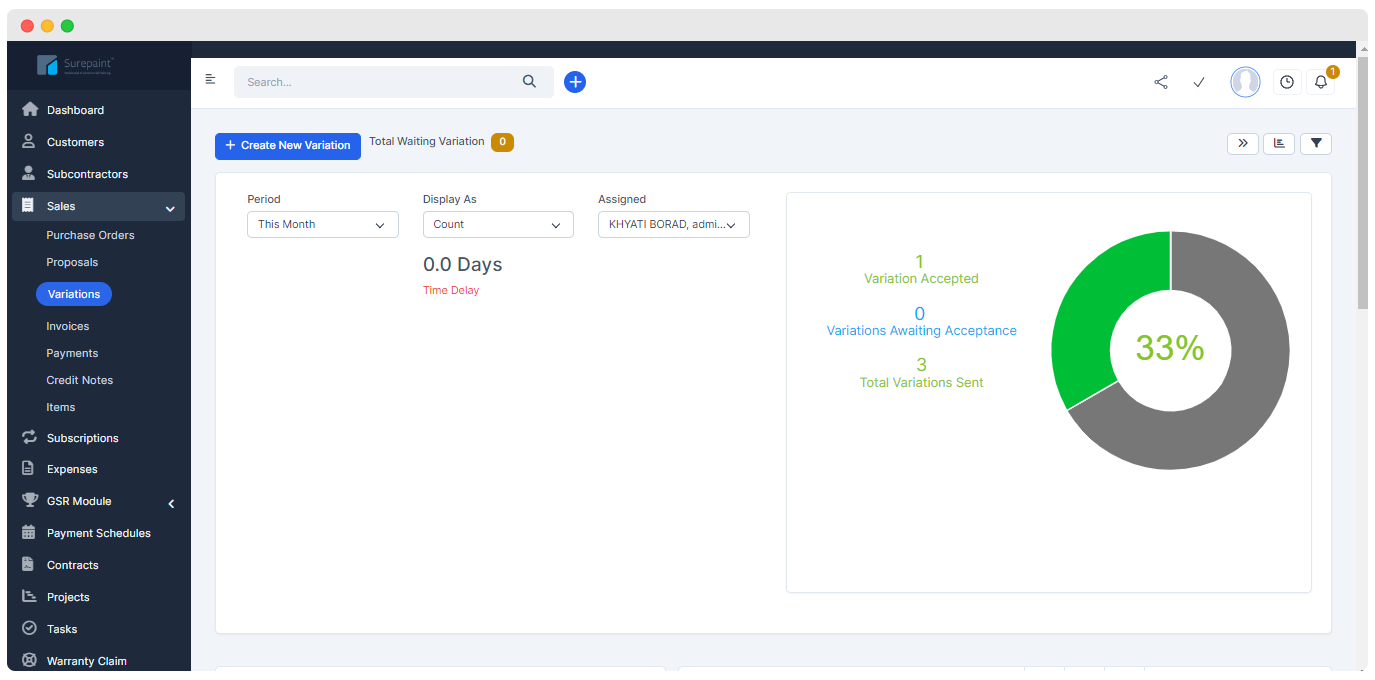Screen dimensions: 1375x680
Task: Open the Period dropdown showing This Month
Action: point(323,225)
